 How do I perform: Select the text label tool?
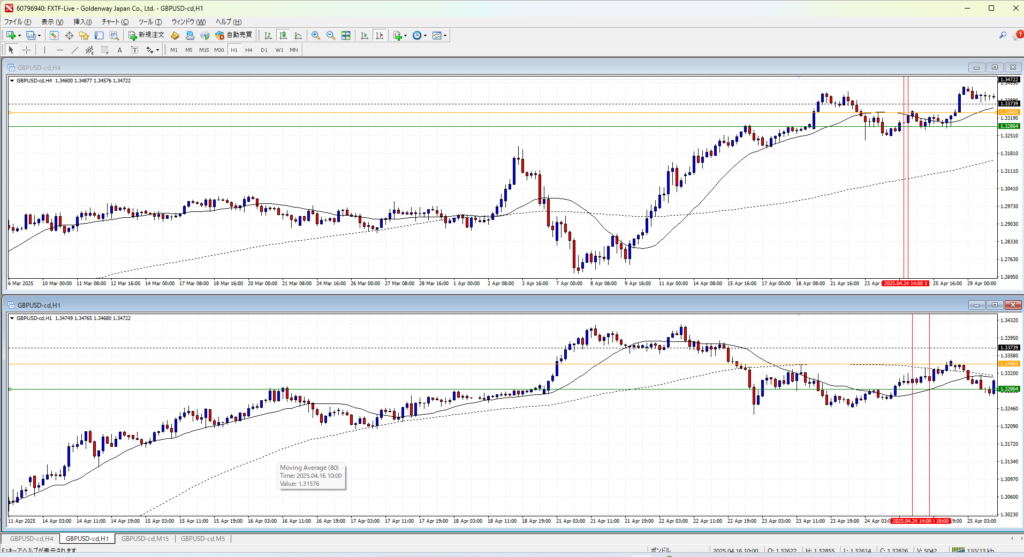tap(119, 49)
